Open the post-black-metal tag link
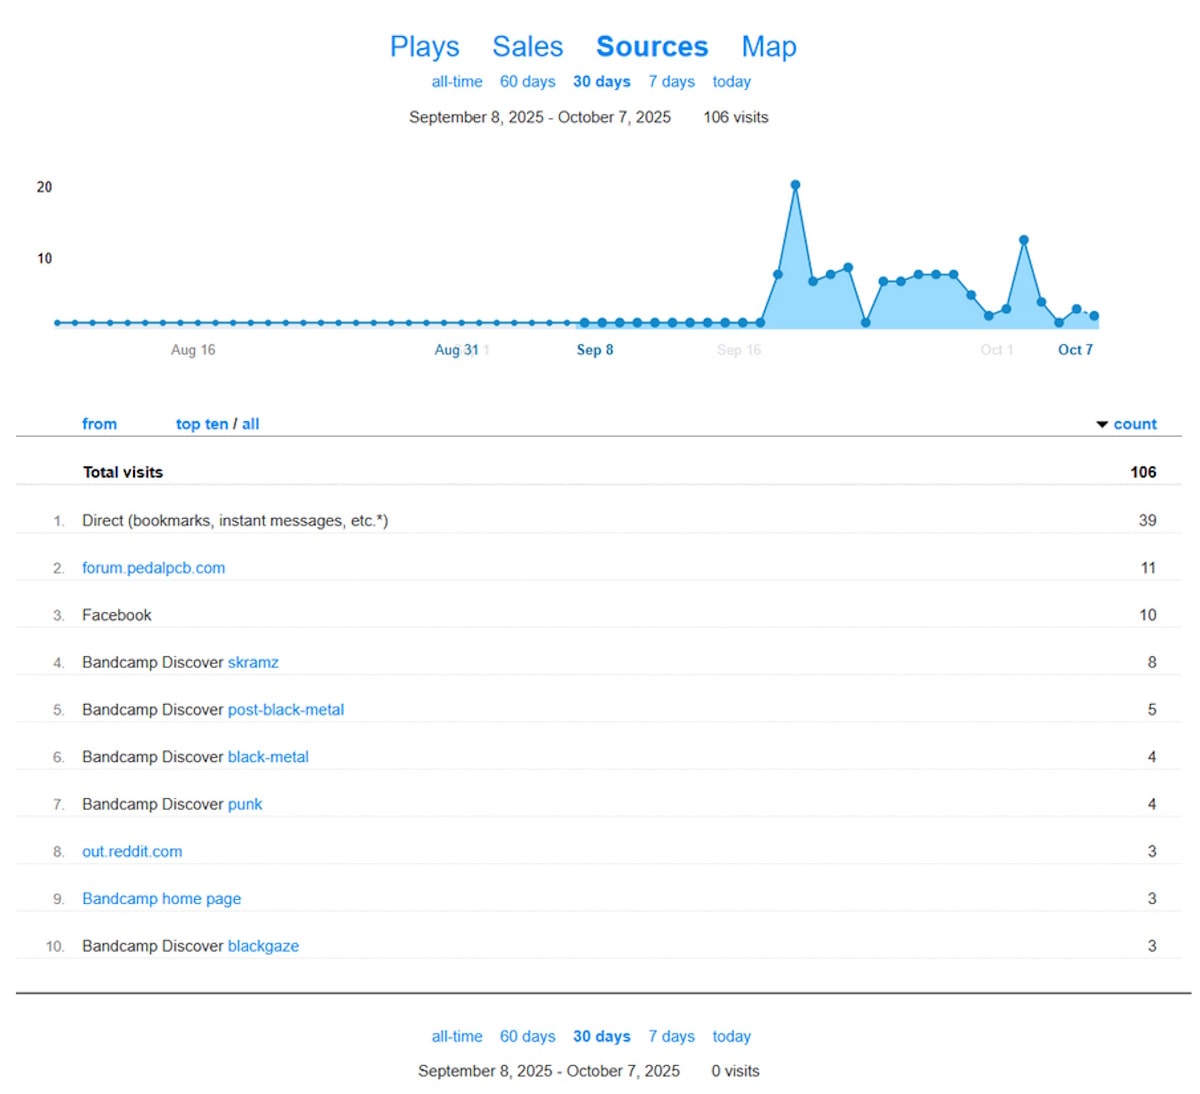1200x1094 pixels. [286, 710]
